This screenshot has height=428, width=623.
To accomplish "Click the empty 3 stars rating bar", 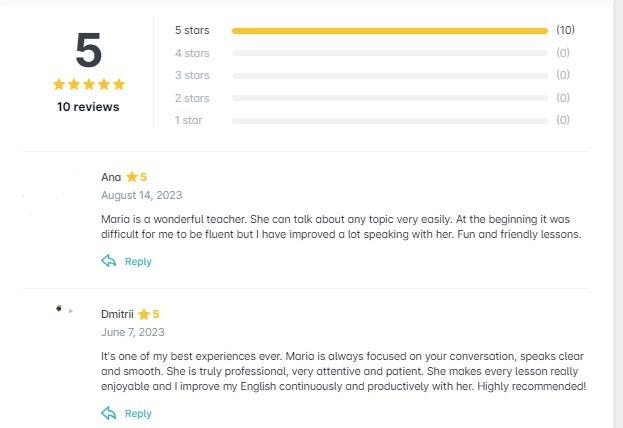I will 389,75.
